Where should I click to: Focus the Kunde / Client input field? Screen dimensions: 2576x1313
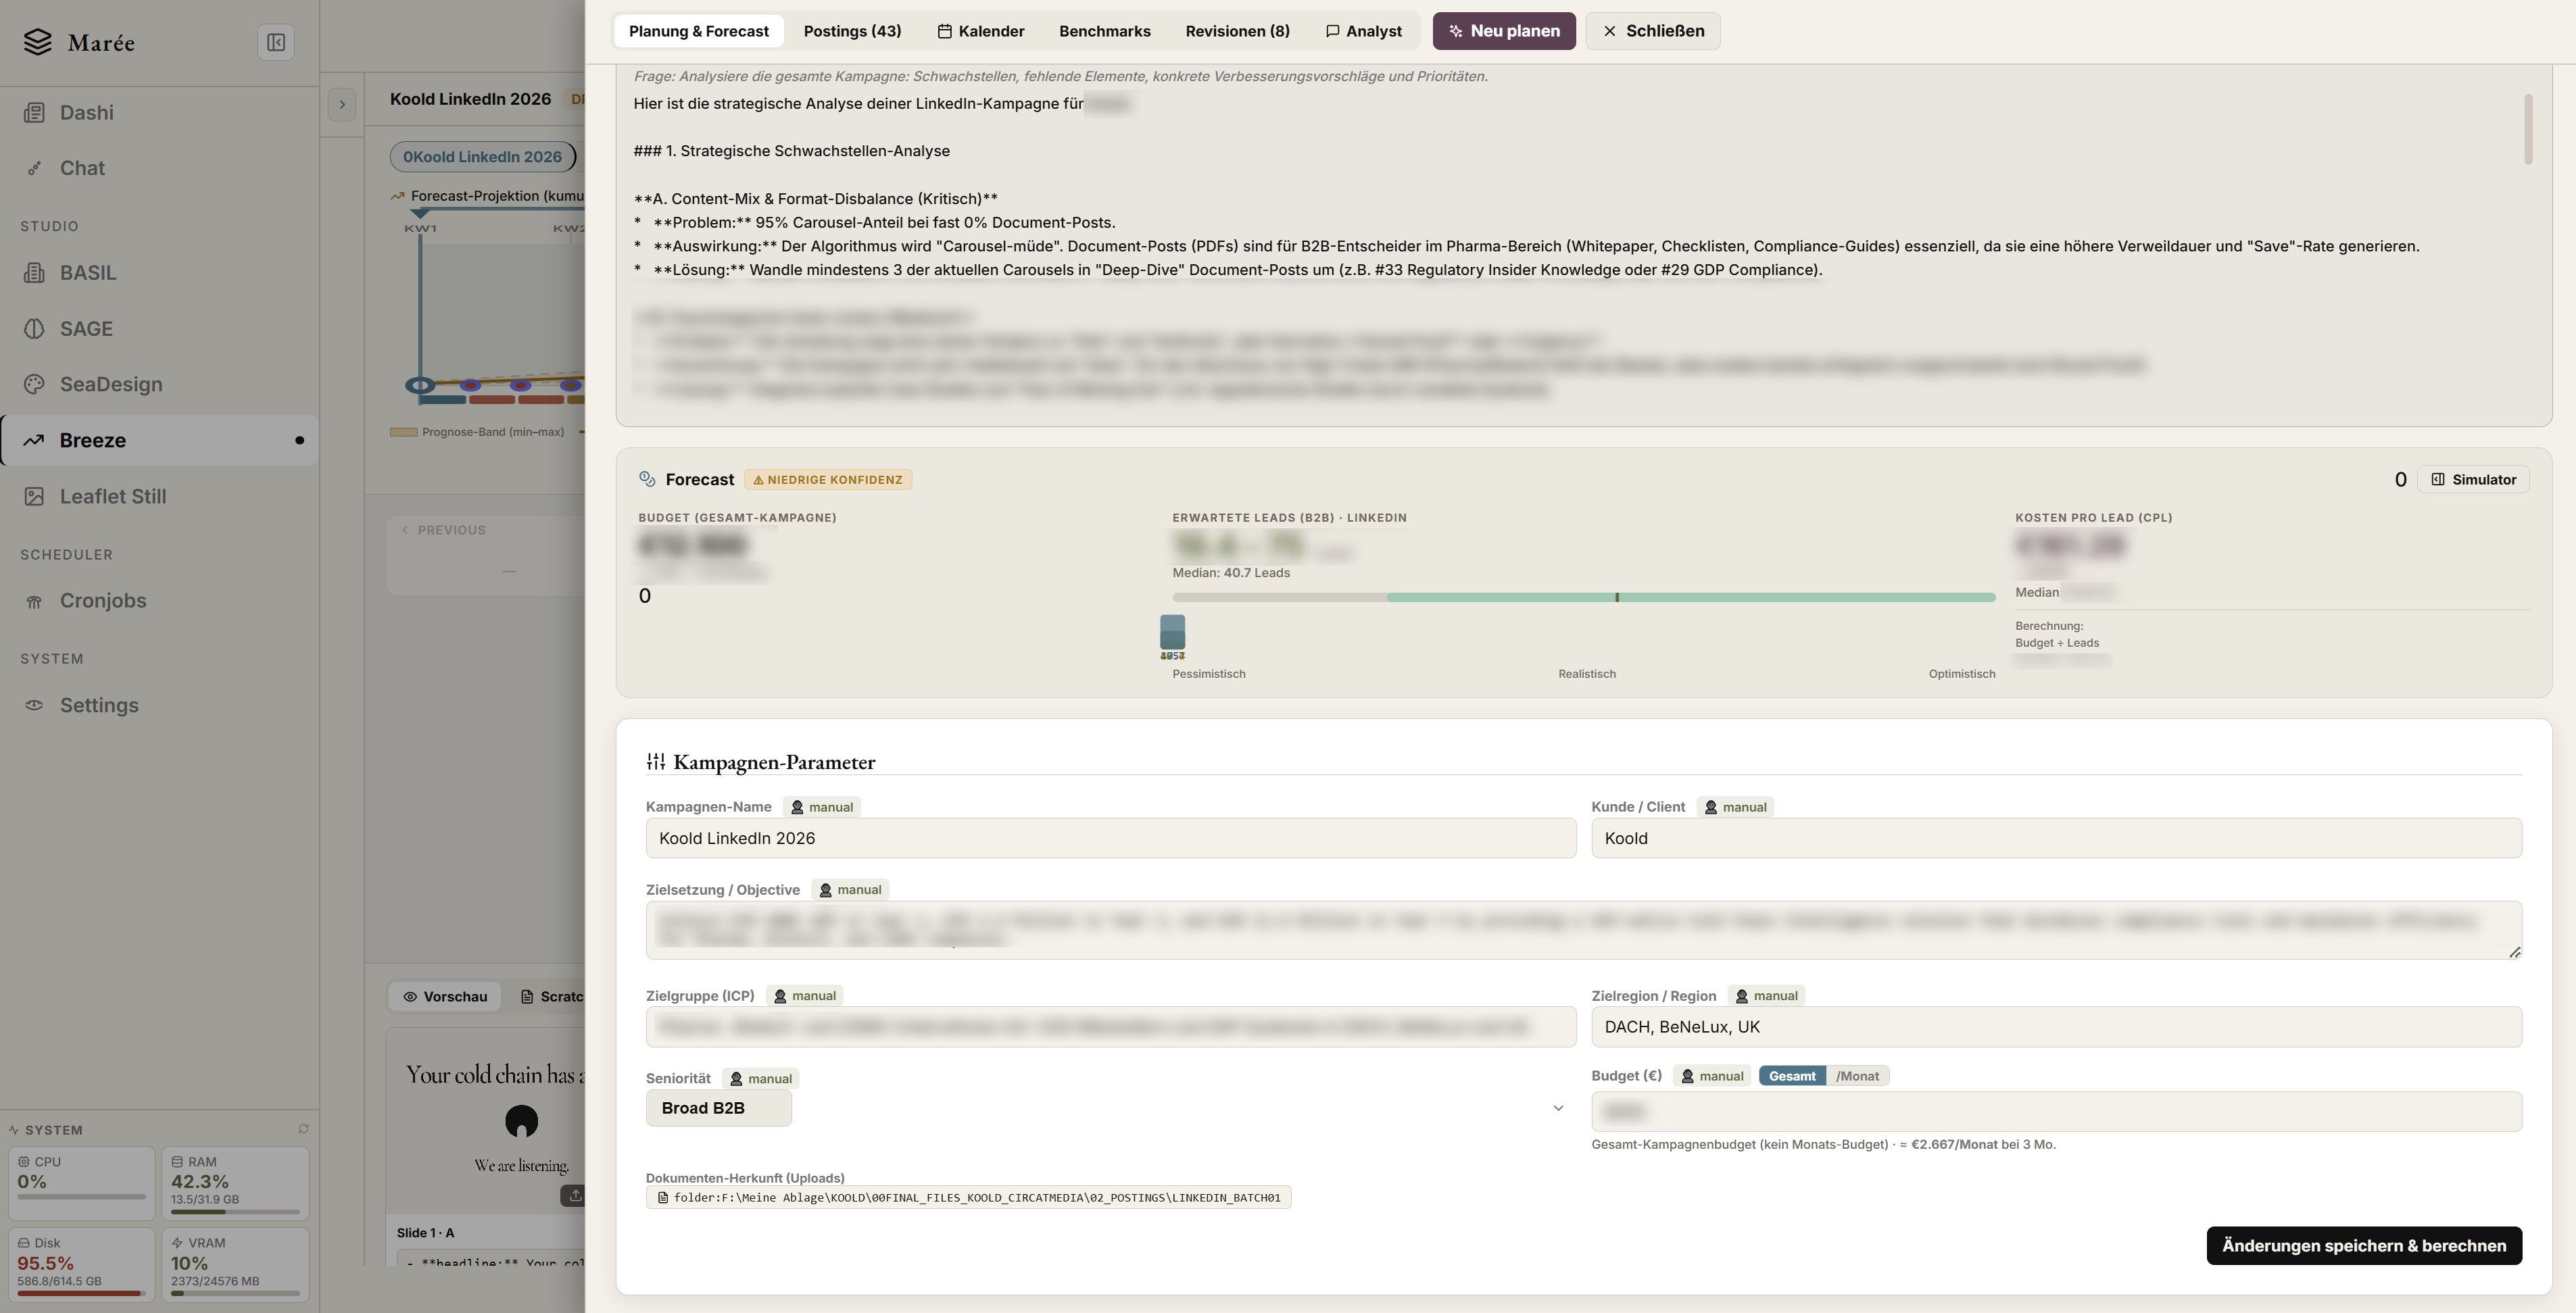(x=2057, y=838)
